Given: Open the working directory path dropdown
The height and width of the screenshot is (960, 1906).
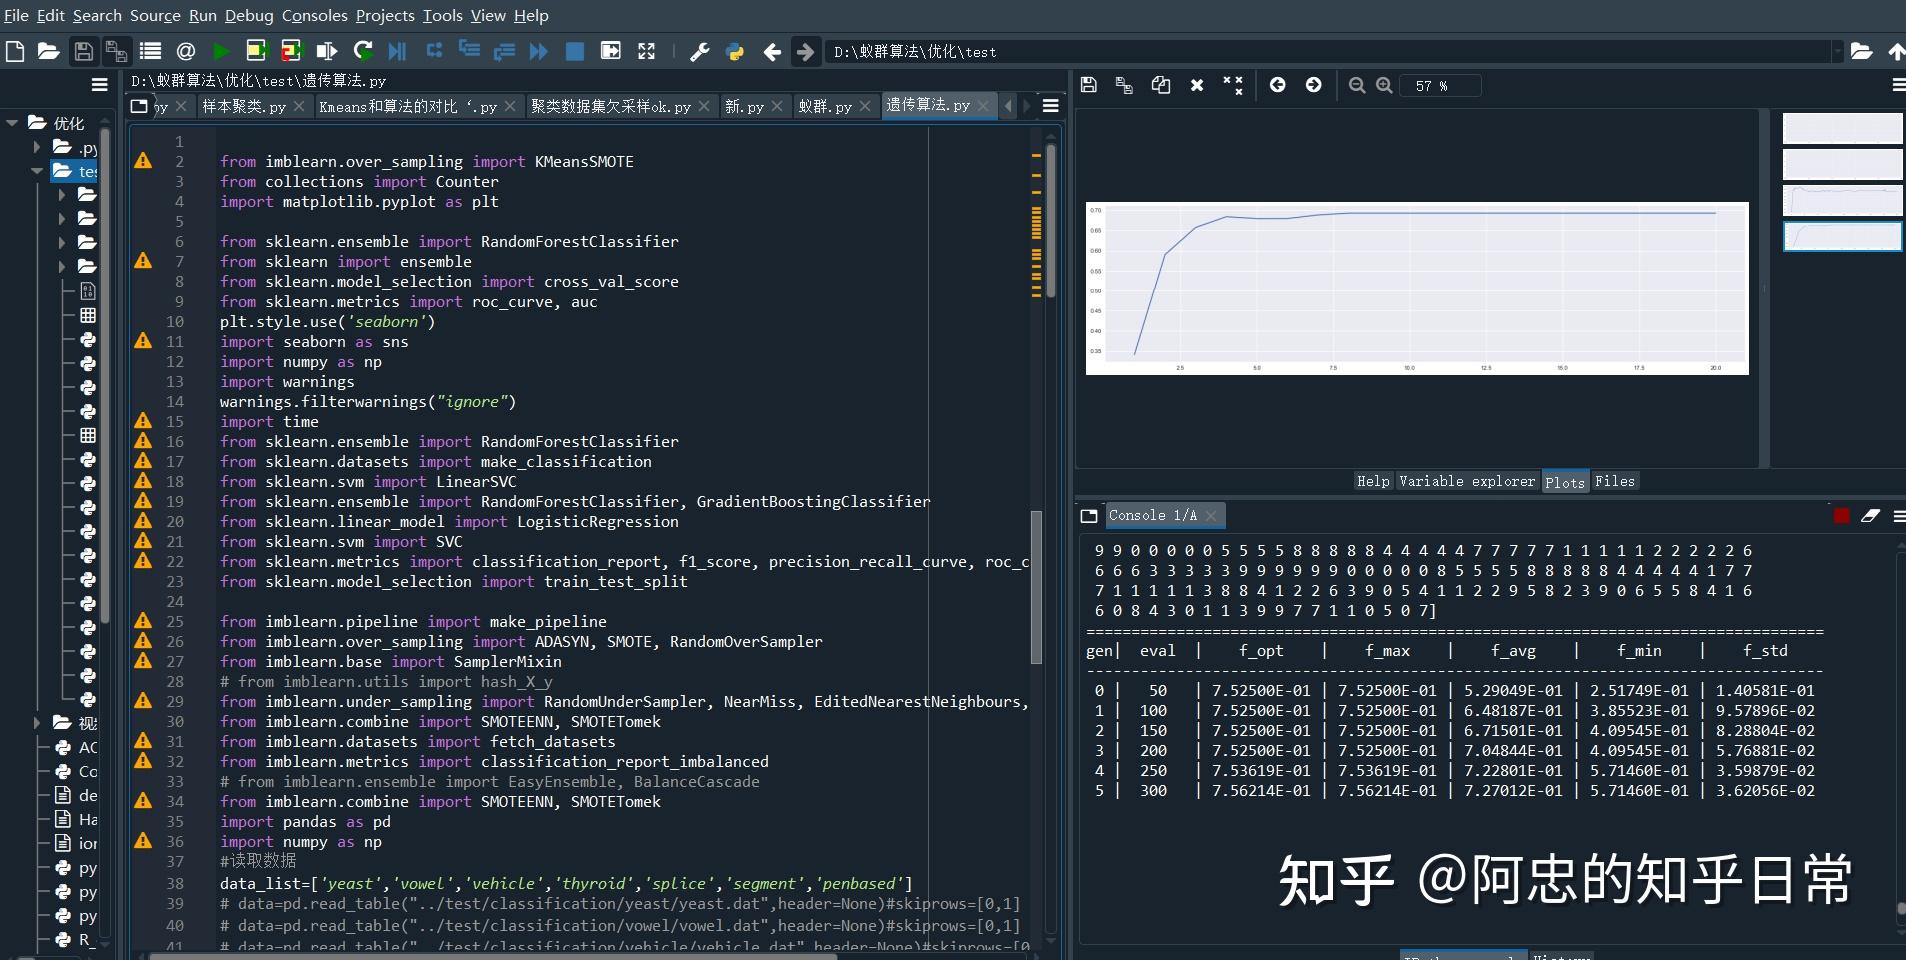Looking at the screenshot, I should 1837,51.
